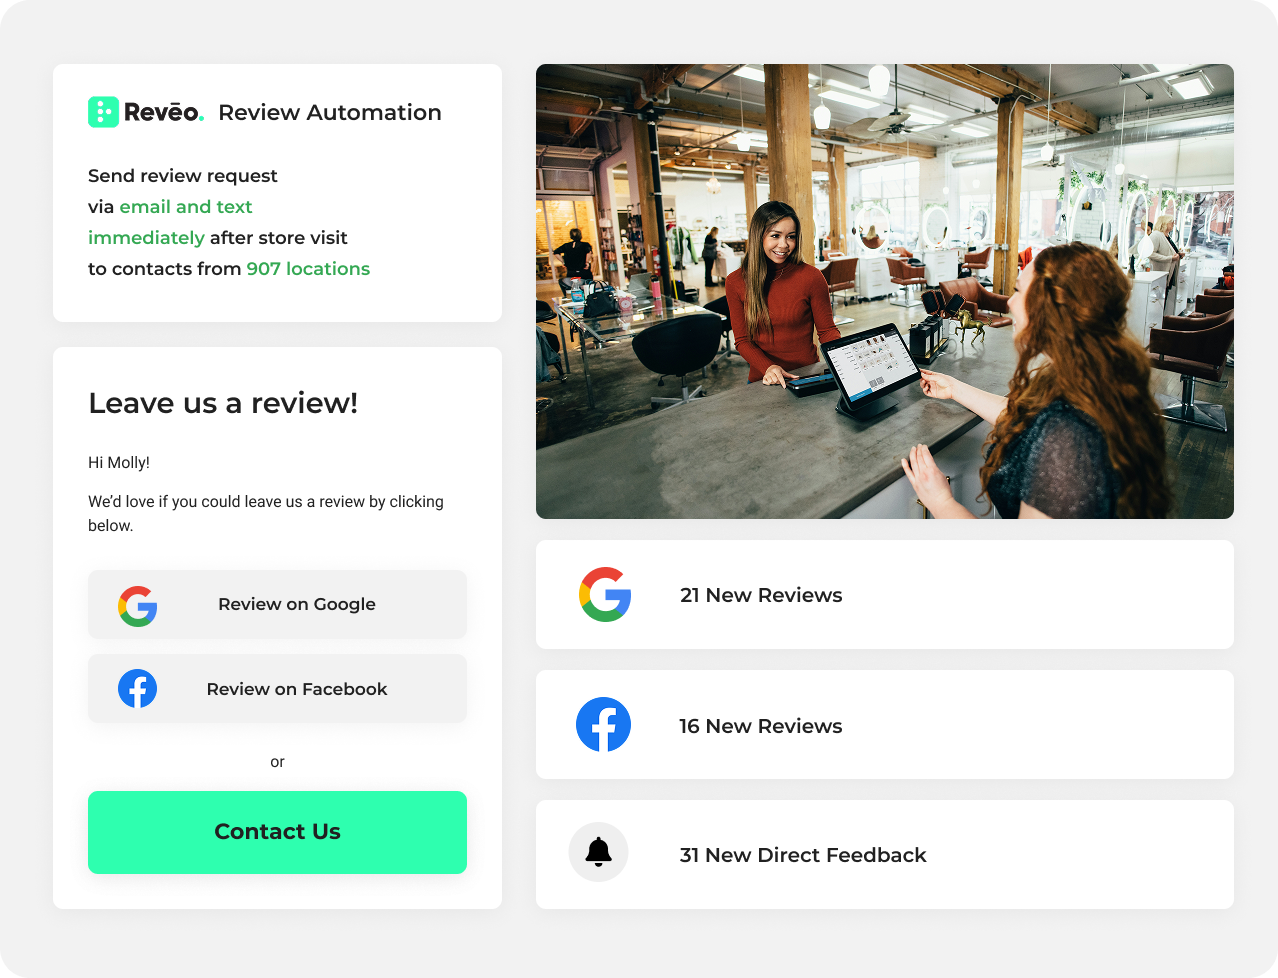Viewport: 1278px width, 978px height.
Task: Open the "907 locations" link
Action: tap(308, 269)
